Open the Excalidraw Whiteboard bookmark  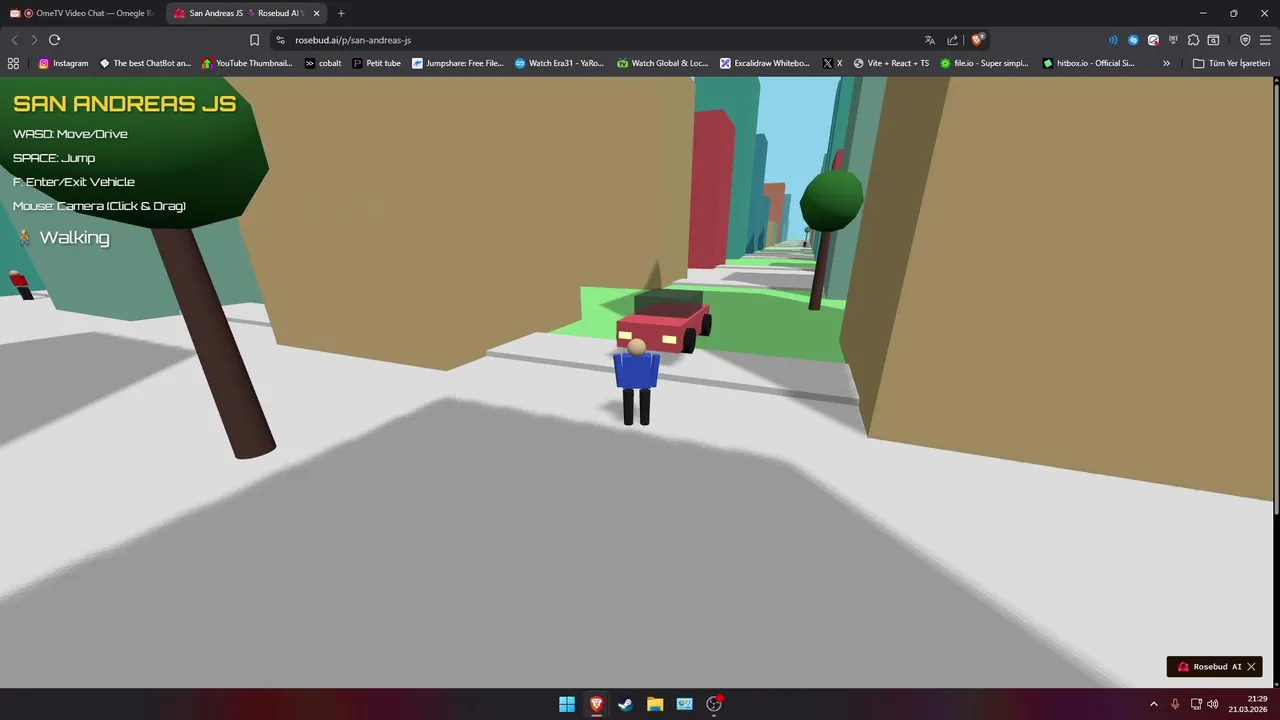(x=765, y=63)
